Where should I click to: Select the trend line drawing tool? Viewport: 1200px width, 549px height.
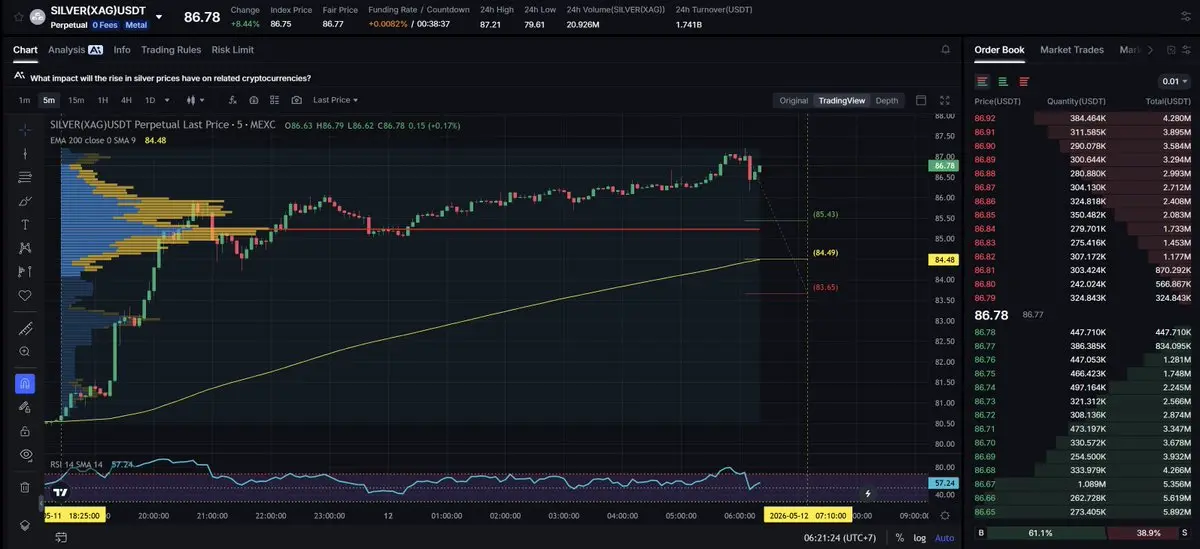point(25,154)
